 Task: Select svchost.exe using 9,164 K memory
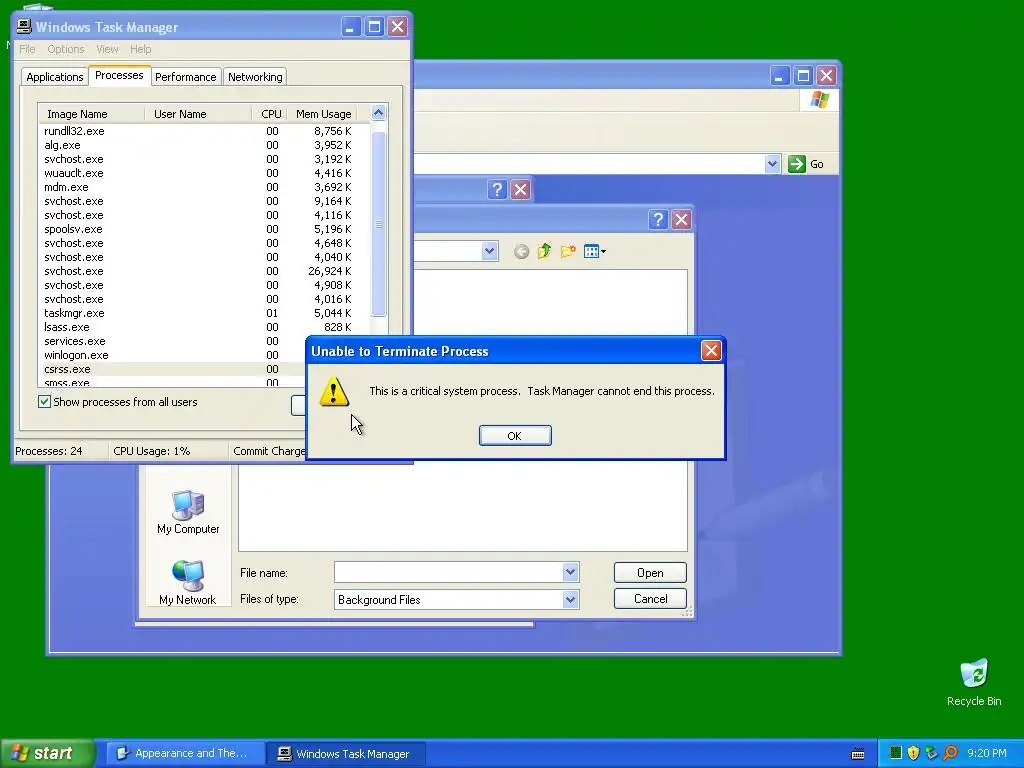click(204, 201)
